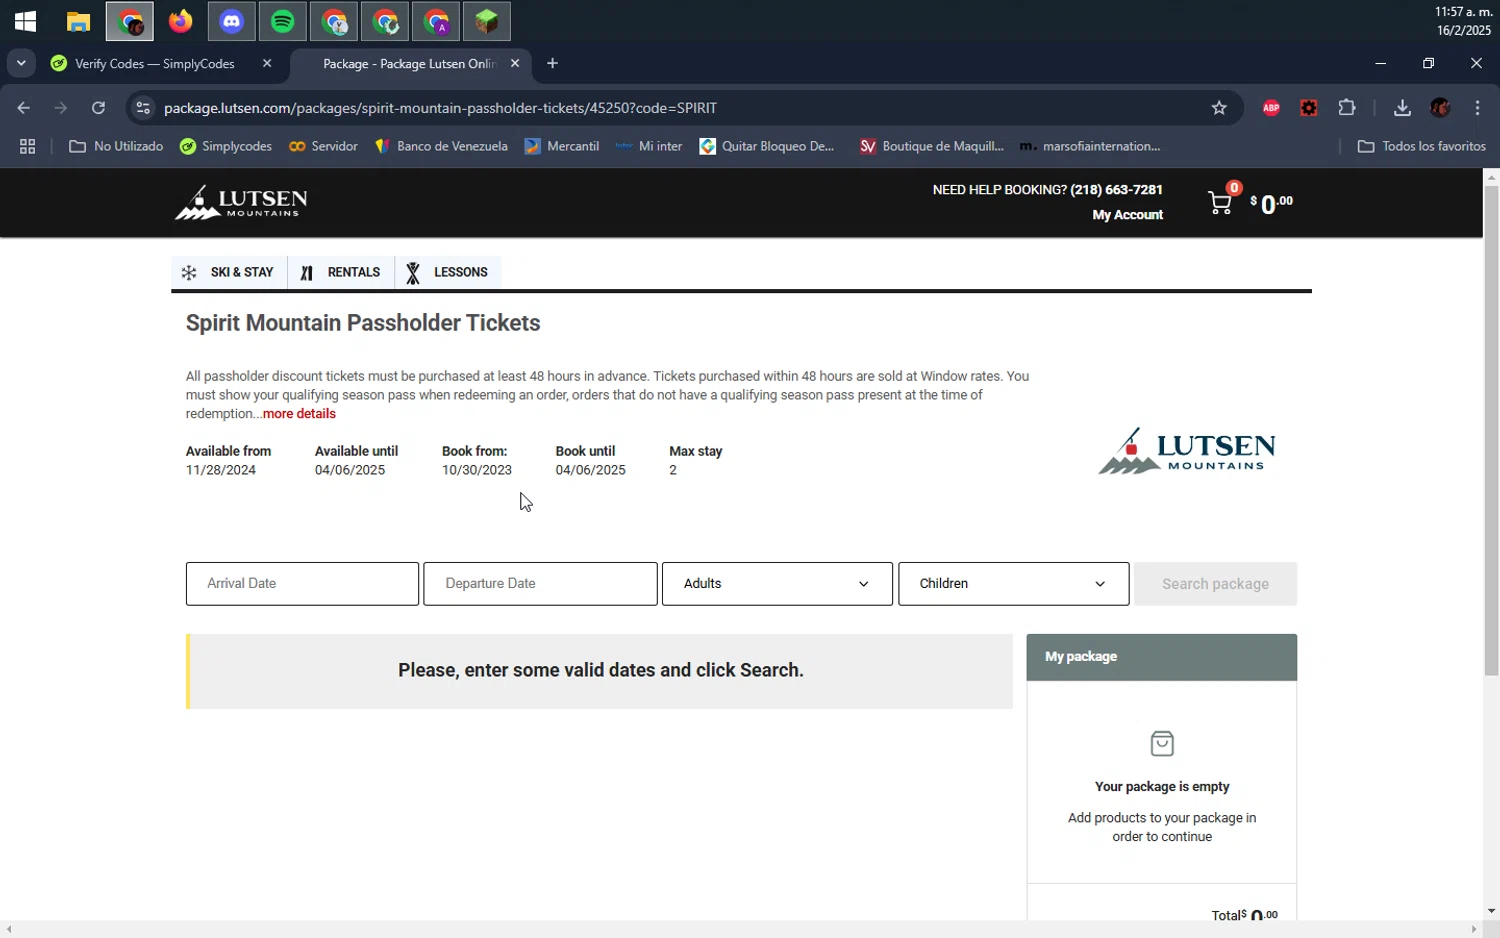Click the phone number (218) 663-7281
The width and height of the screenshot is (1500, 938).
click(1116, 190)
